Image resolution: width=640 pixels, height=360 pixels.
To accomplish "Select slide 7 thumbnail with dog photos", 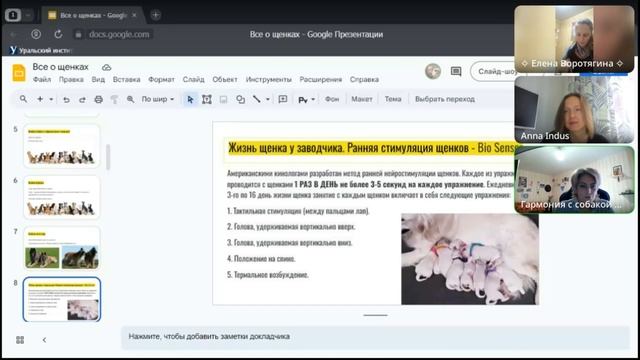I will pos(62,248).
